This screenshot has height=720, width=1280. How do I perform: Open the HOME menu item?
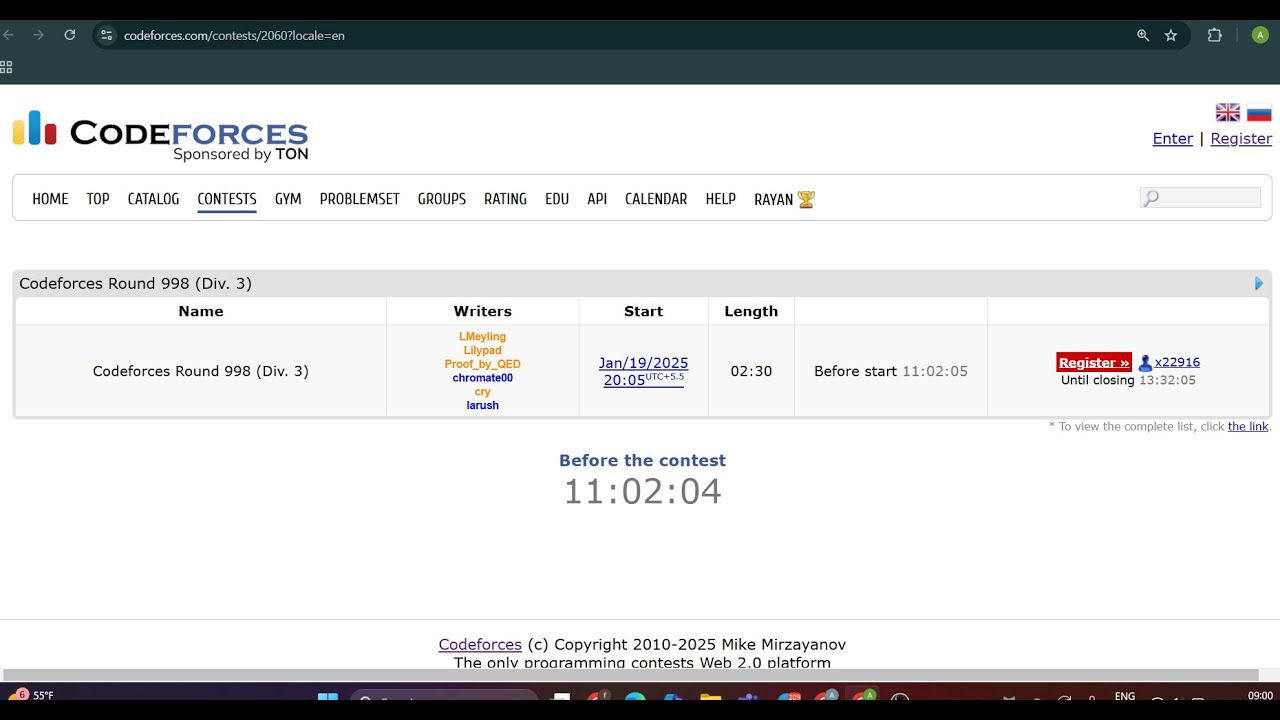click(x=50, y=199)
